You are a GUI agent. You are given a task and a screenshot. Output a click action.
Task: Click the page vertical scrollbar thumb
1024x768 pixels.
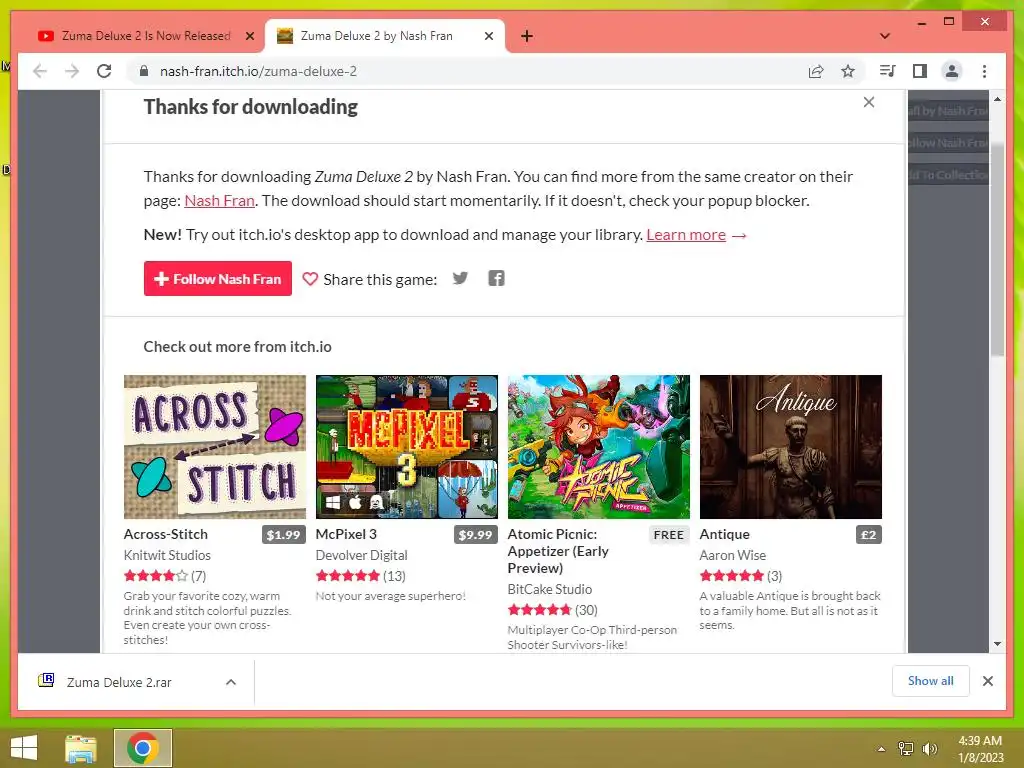997,248
